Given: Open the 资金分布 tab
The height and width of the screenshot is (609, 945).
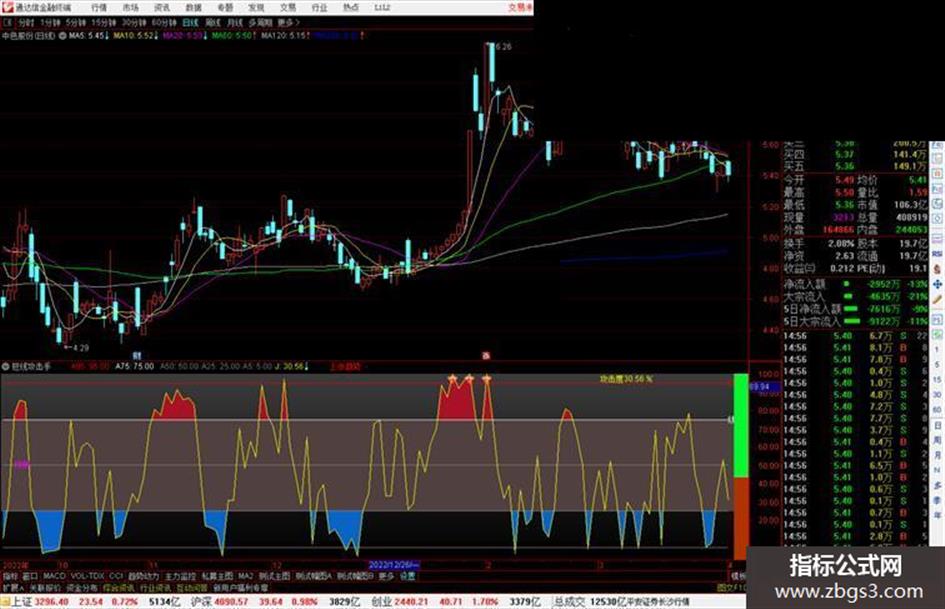Looking at the screenshot, I should pyautogui.click(x=82, y=588).
